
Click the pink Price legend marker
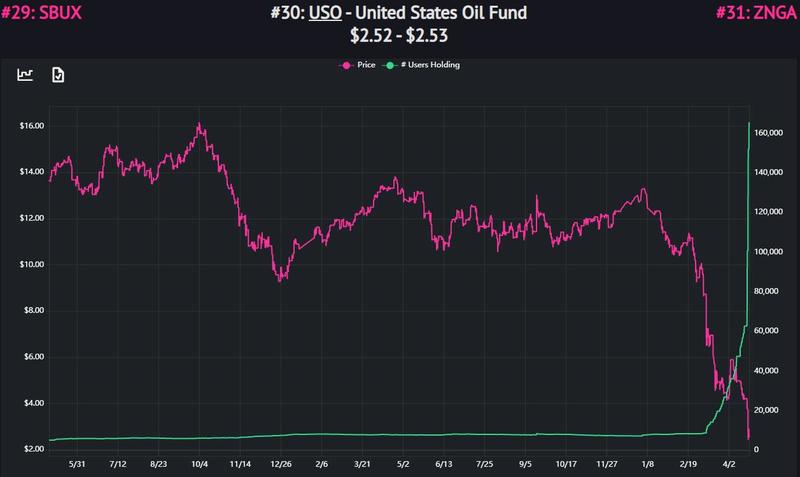[346, 65]
